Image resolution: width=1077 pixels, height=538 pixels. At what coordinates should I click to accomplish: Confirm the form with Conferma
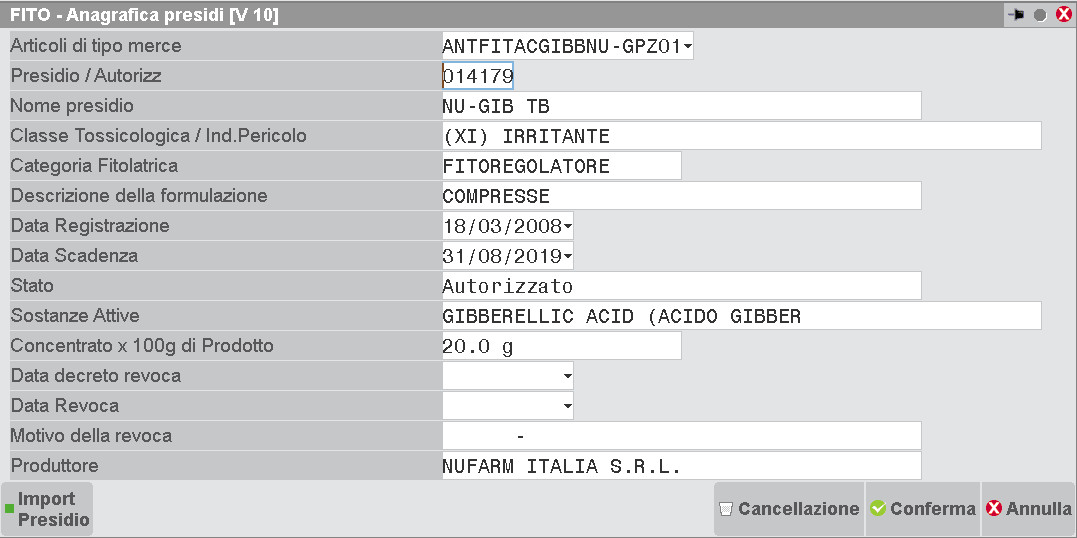click(x=922, y=509)
